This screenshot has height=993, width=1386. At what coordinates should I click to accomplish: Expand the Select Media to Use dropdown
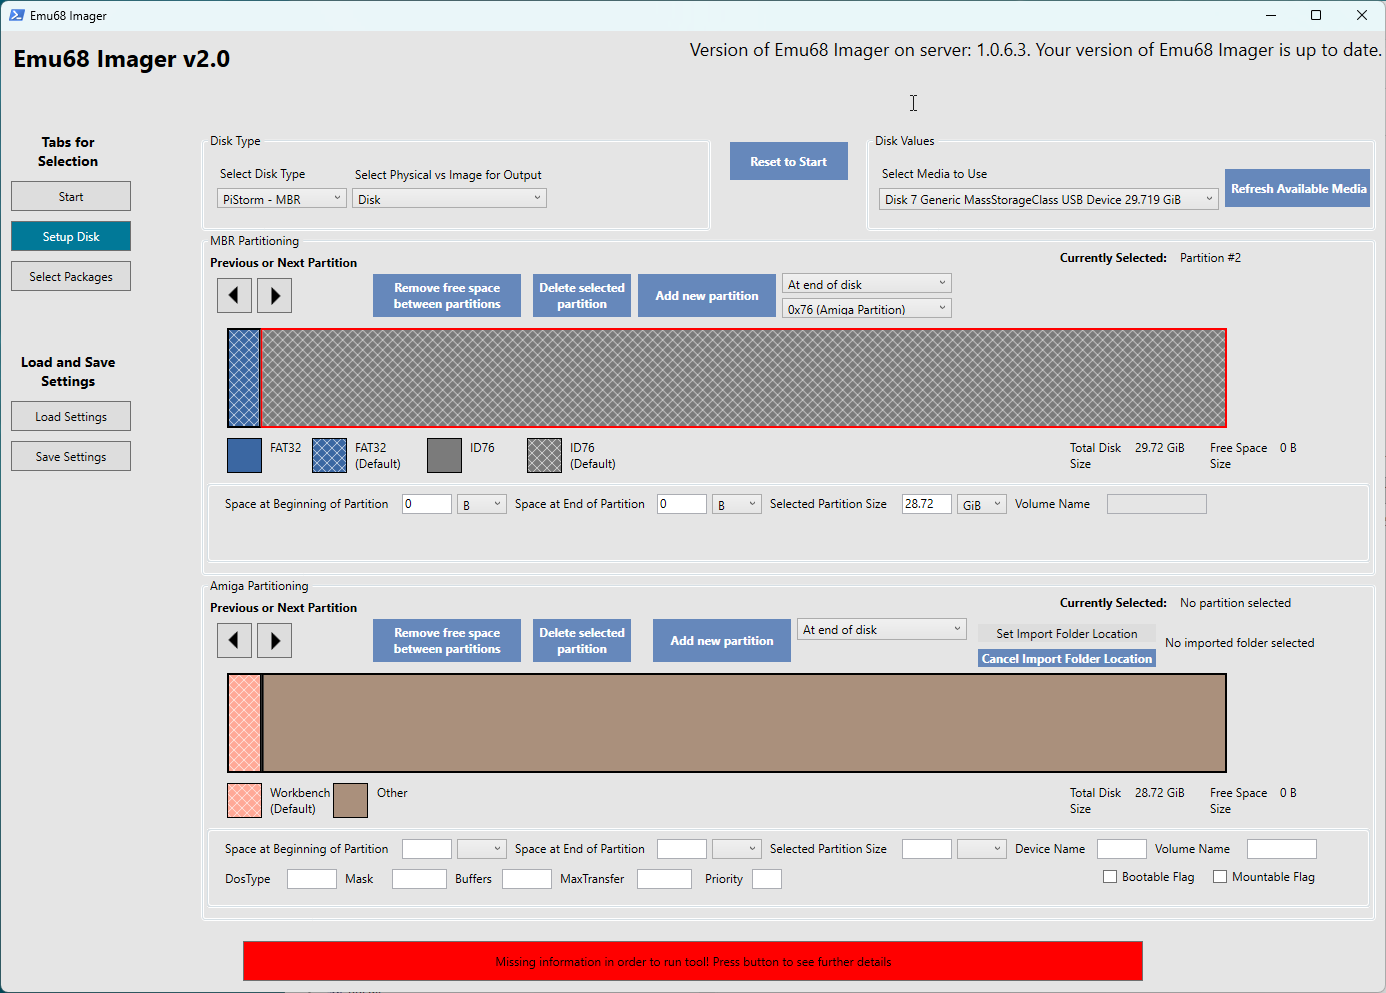click(x=1047, y=199)
